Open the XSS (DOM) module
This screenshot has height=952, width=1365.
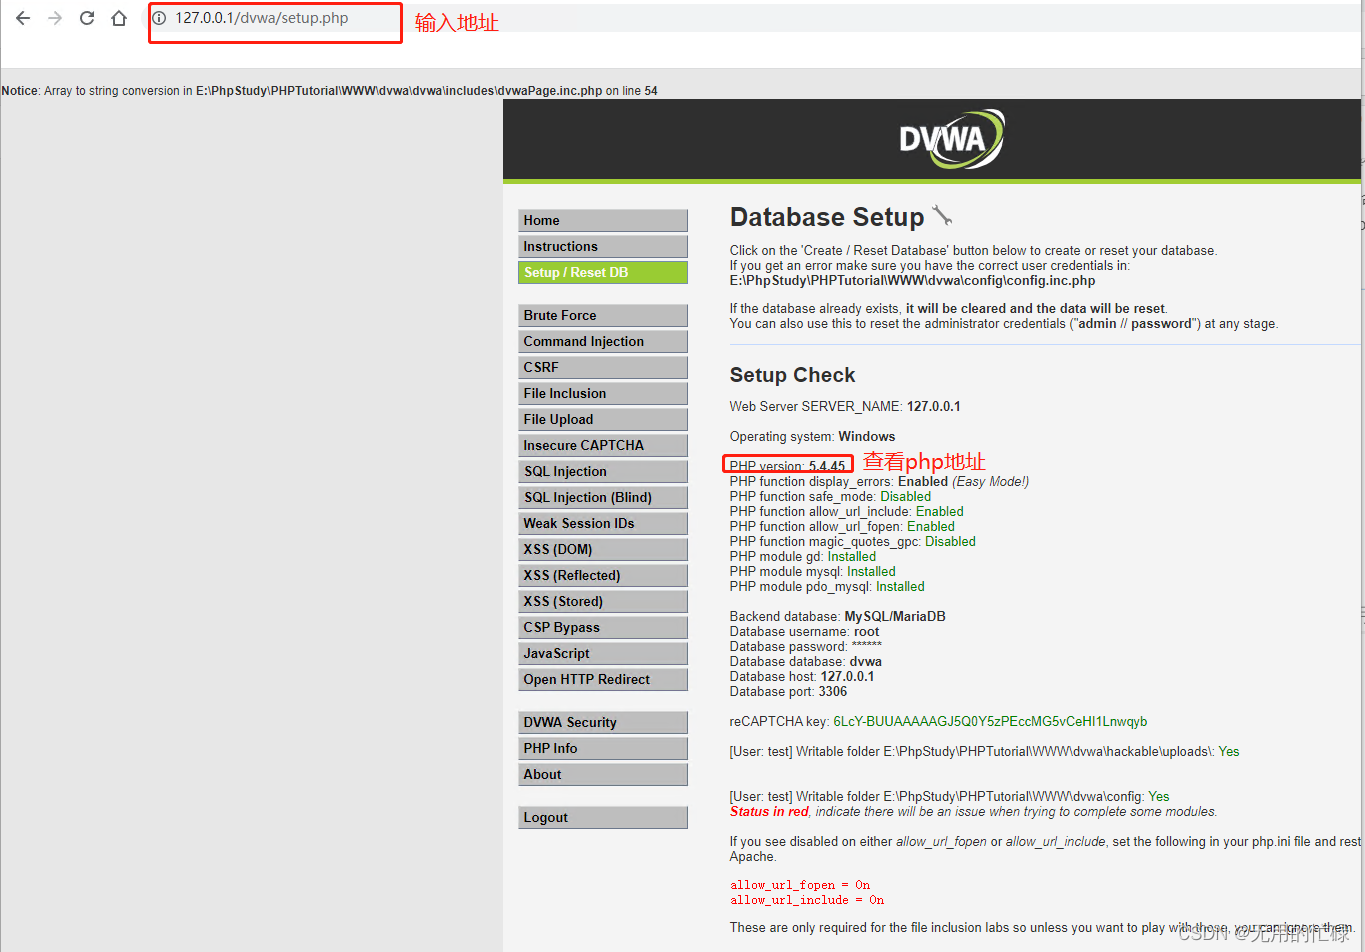point(603,549)
